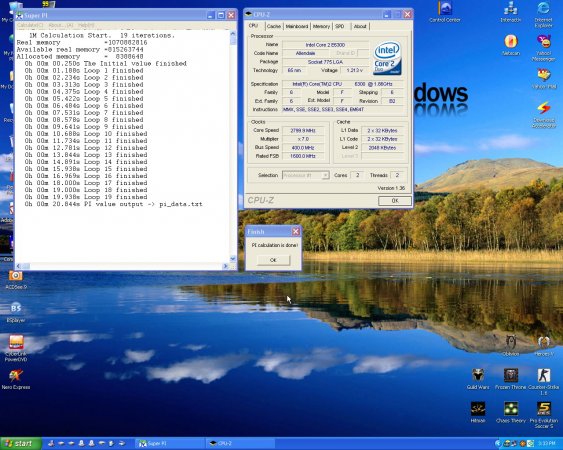This screenshot has width=563, height=450.
Task: Click the Intel Core 2 Duo logo
Action: [x=387, y=58]
